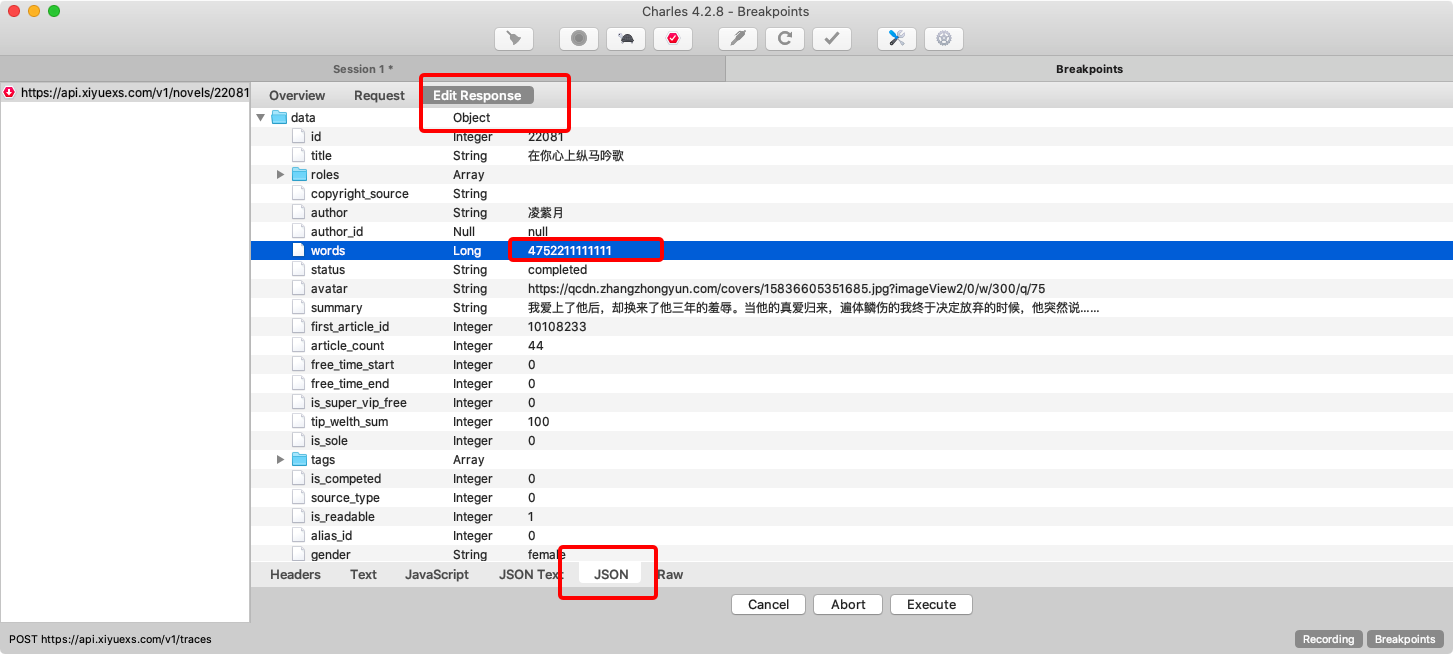Collapse the data object node
Image resolution: width=1453 pixels, height=654 pixels.
tap(261, 118)
